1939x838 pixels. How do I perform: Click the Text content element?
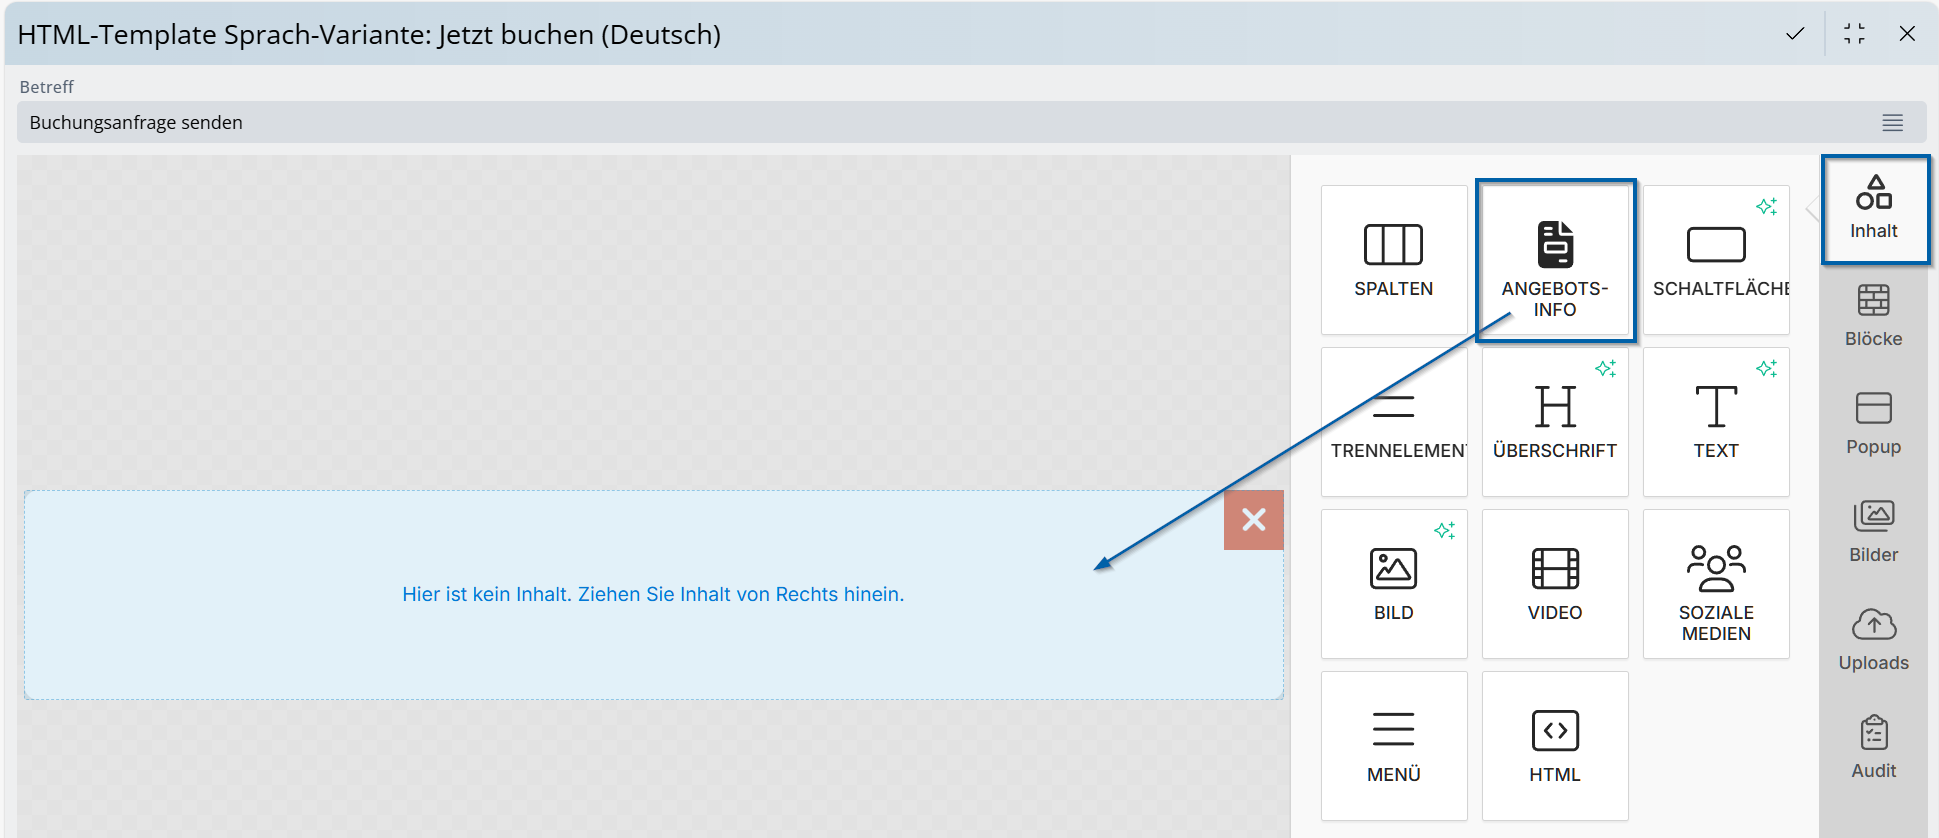pyautogui.click(x=1715, y=422)
